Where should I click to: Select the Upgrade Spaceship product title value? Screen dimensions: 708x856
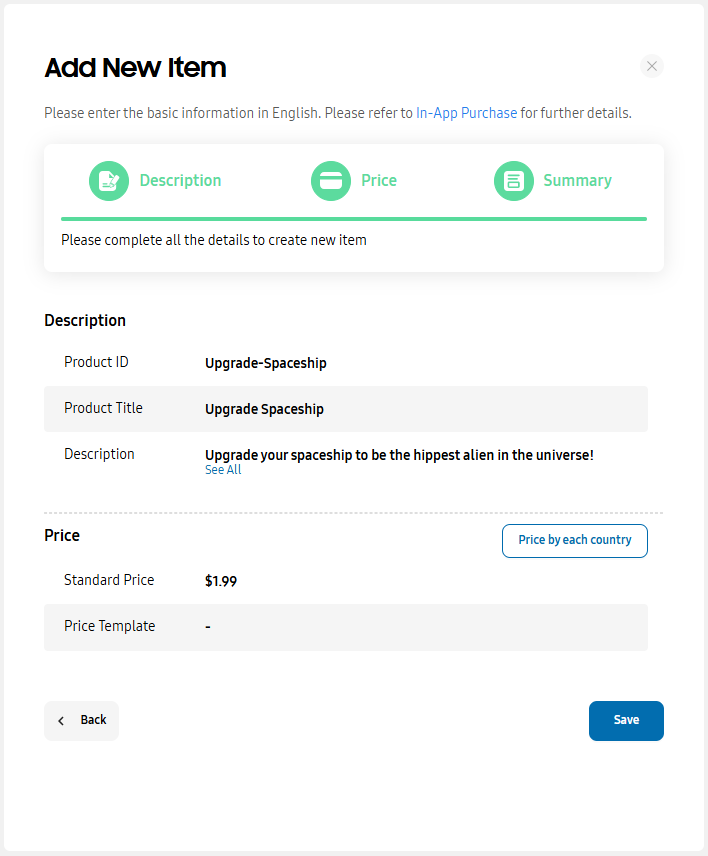(x=264, y=409)
